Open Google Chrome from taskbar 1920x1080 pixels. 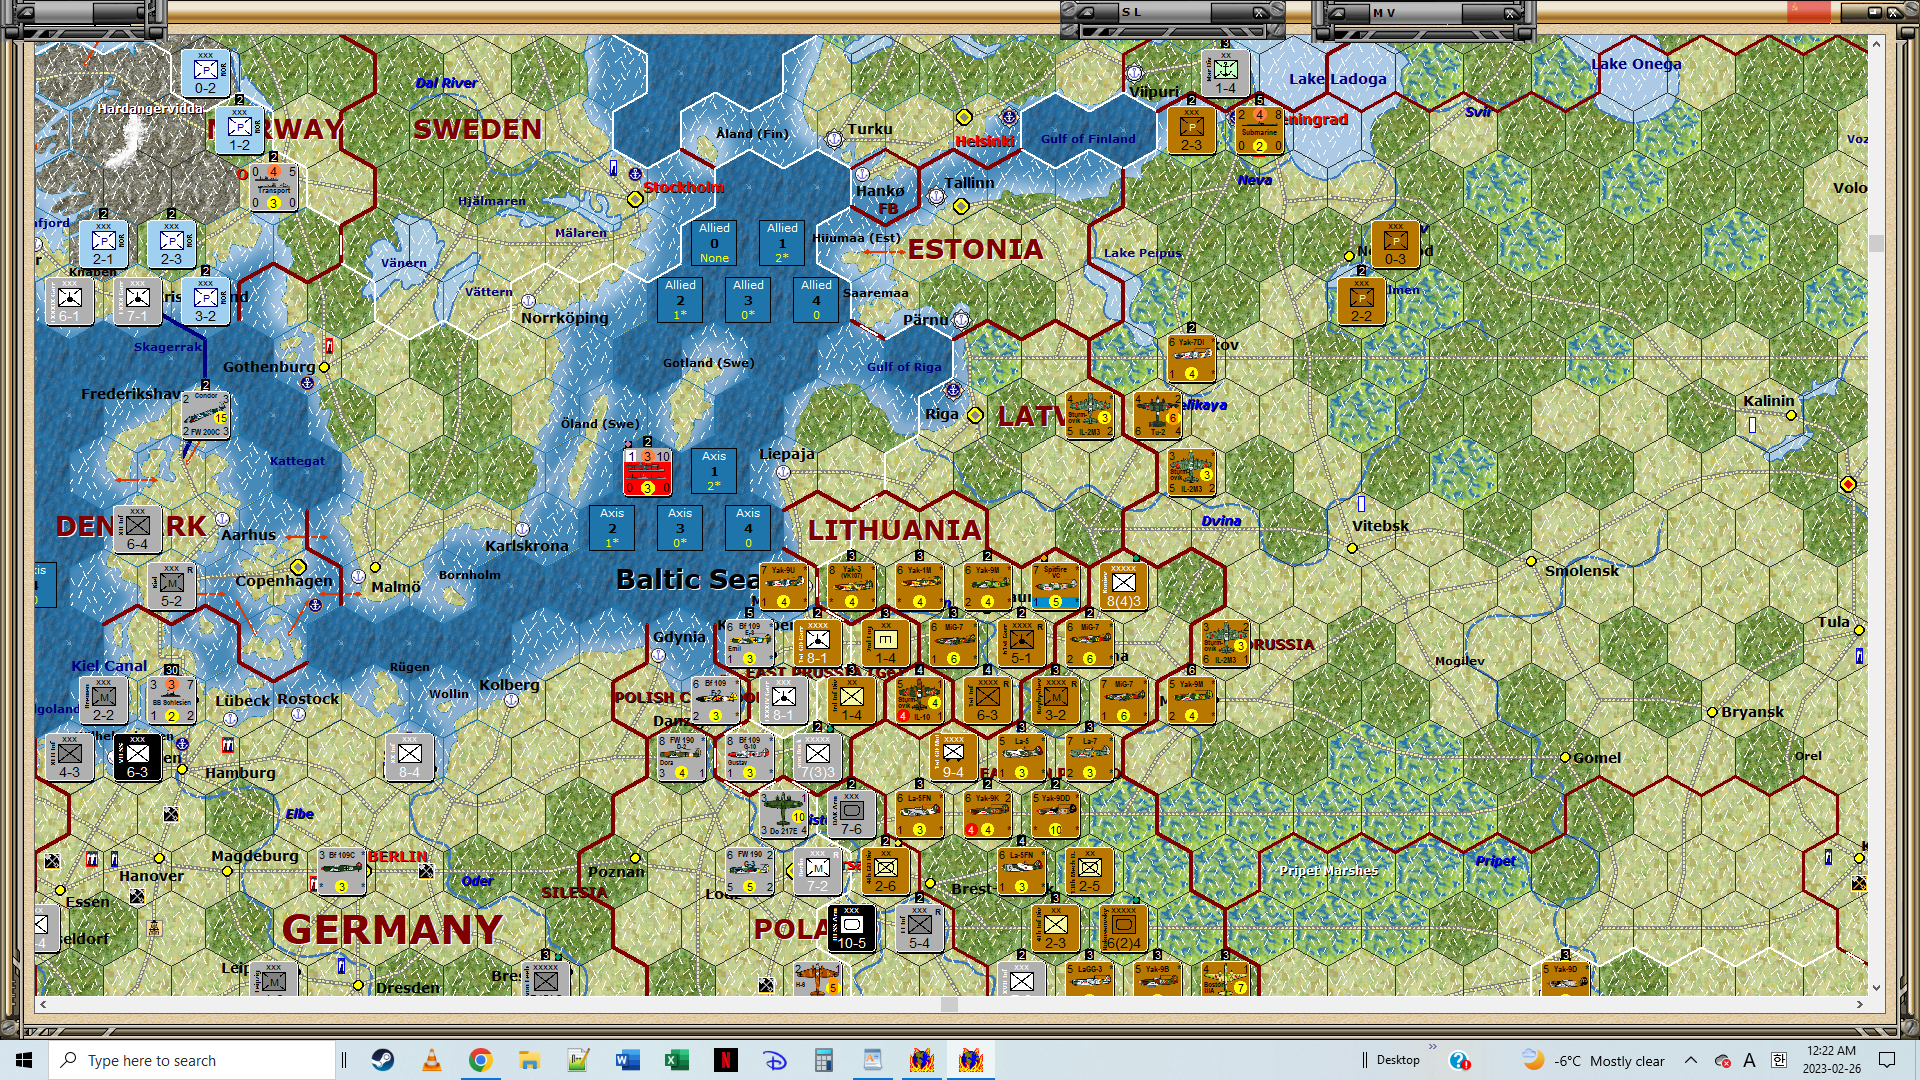click(481, 1060)
